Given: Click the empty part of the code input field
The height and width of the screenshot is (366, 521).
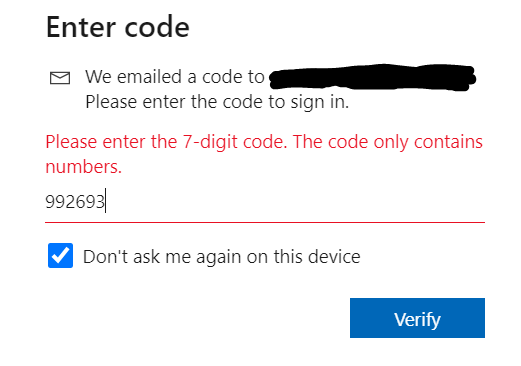Looking at the screenshot, I should [295, 202].
